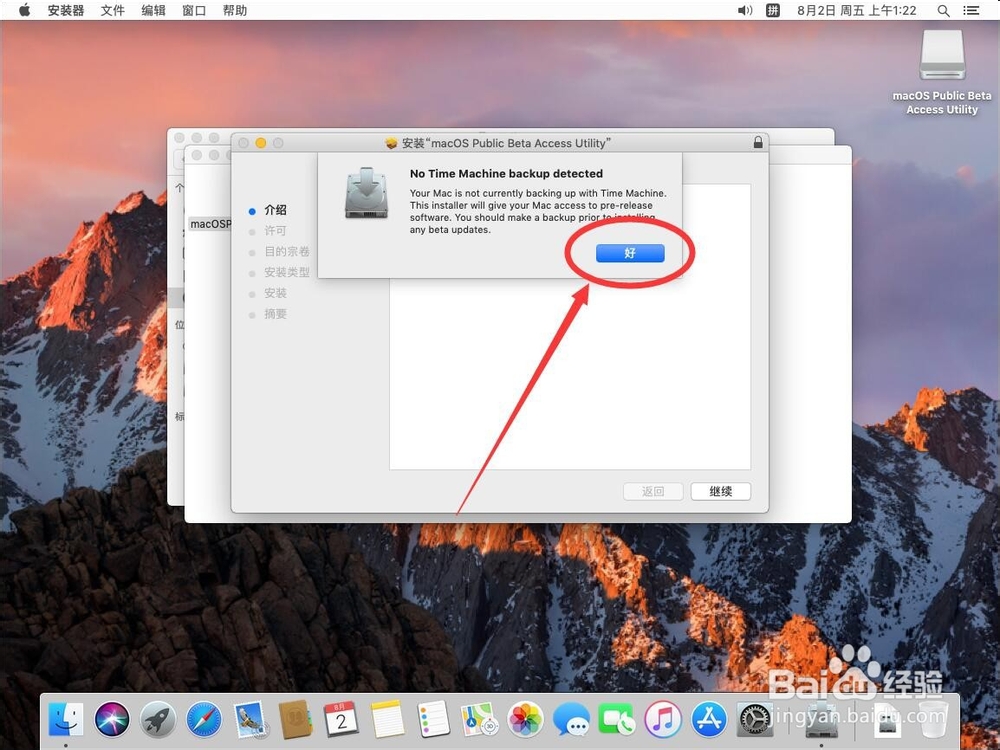
Task: Click the macOSP item in background Finder window
Action: tap(210, 224)
